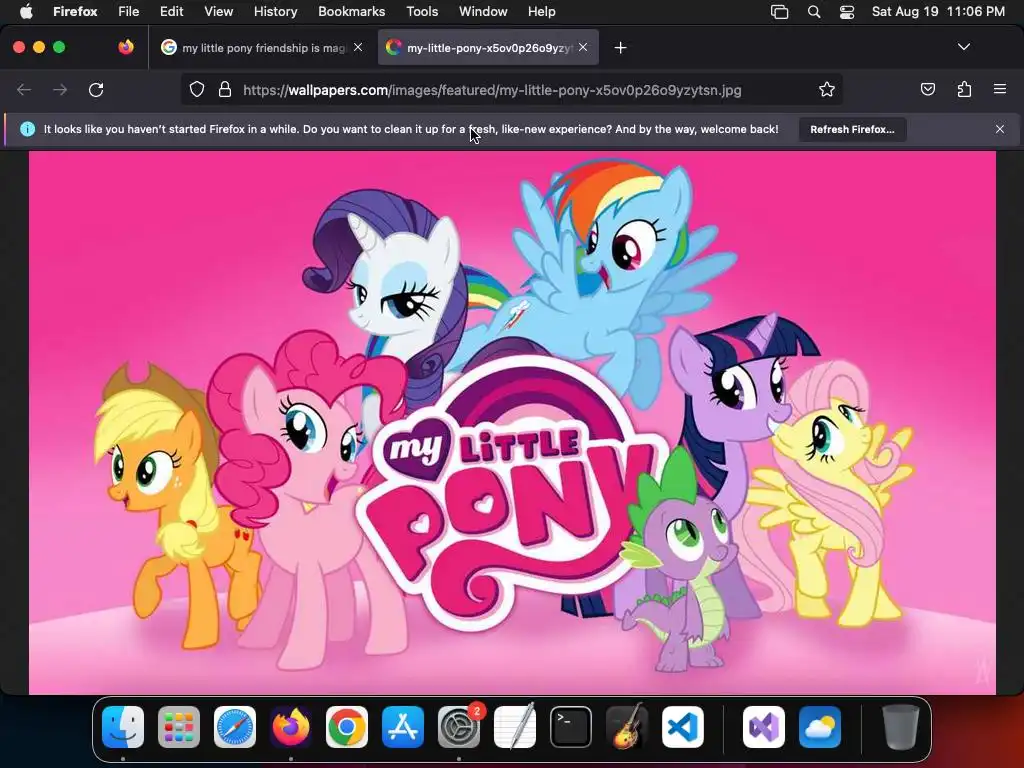Image resolution: width=1024 pixels, height=768 pixels.
Task: Open a new tab with plus button
Action: click(x=620, y=48)
